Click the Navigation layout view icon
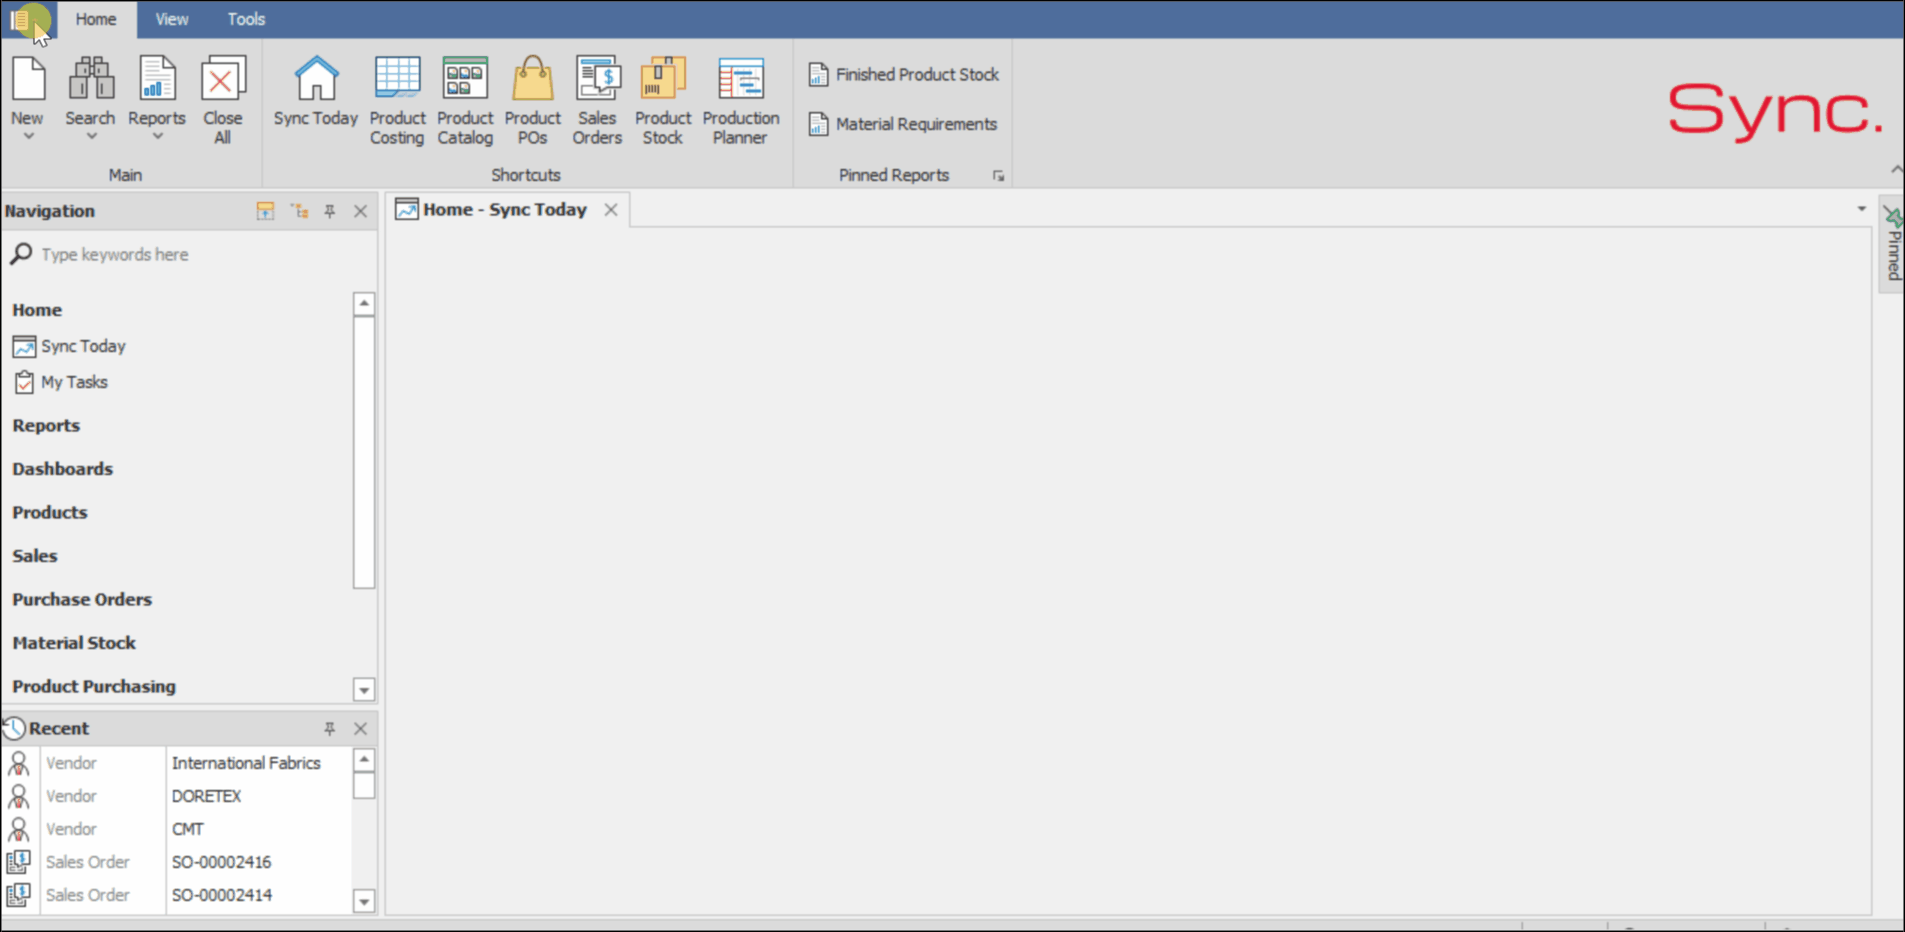 point(265,211)
